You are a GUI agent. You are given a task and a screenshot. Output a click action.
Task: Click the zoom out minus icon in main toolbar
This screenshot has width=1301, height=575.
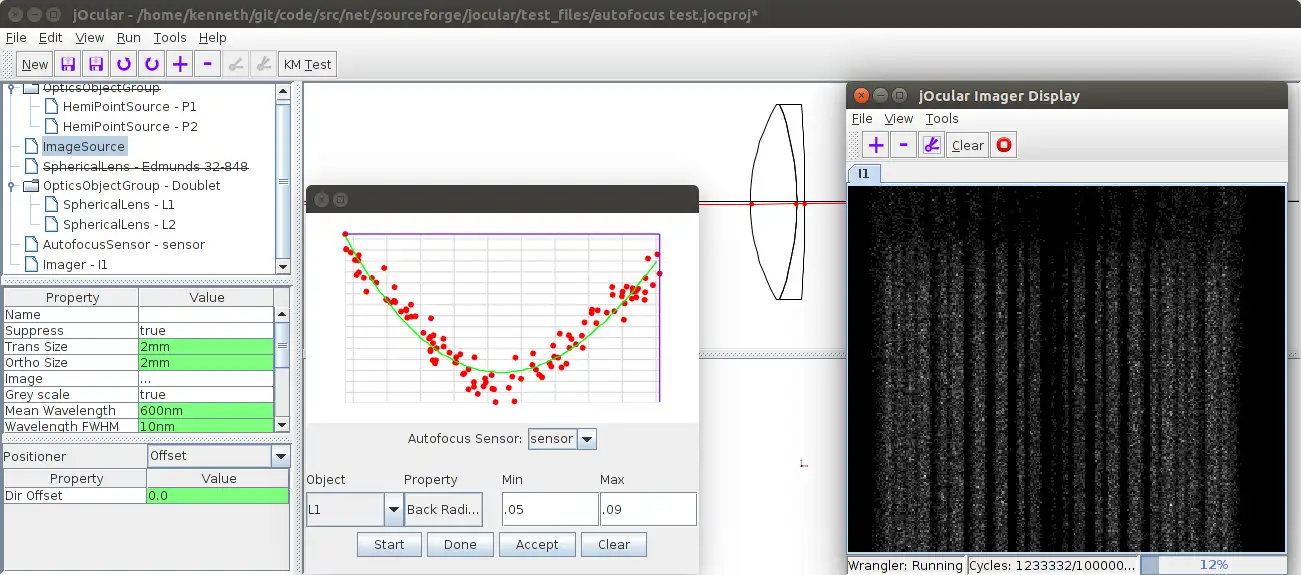pos(207,64)
